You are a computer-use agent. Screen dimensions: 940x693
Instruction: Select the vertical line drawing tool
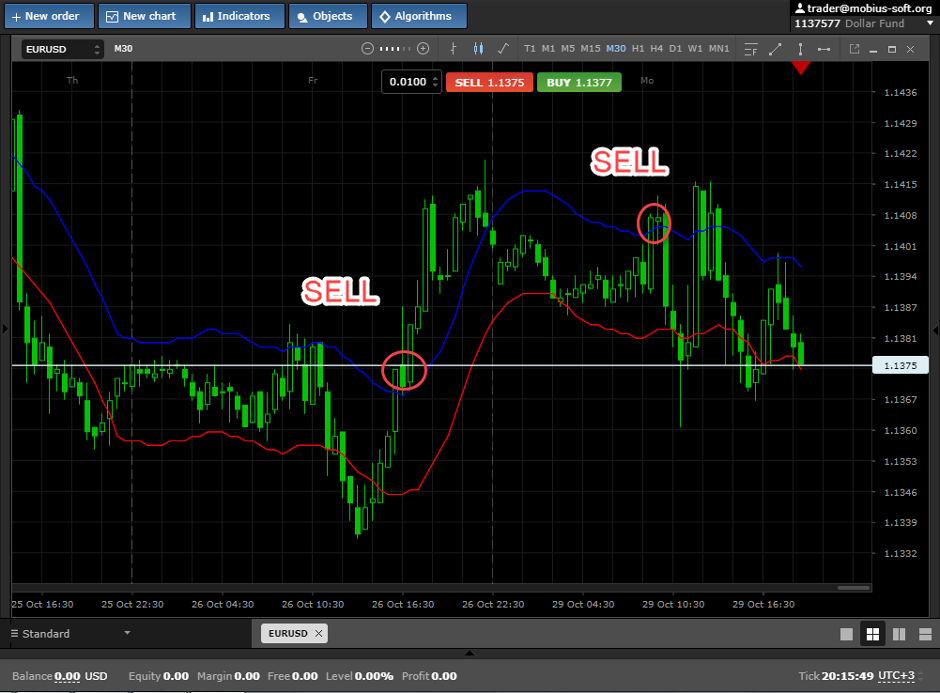coord(800,49)
